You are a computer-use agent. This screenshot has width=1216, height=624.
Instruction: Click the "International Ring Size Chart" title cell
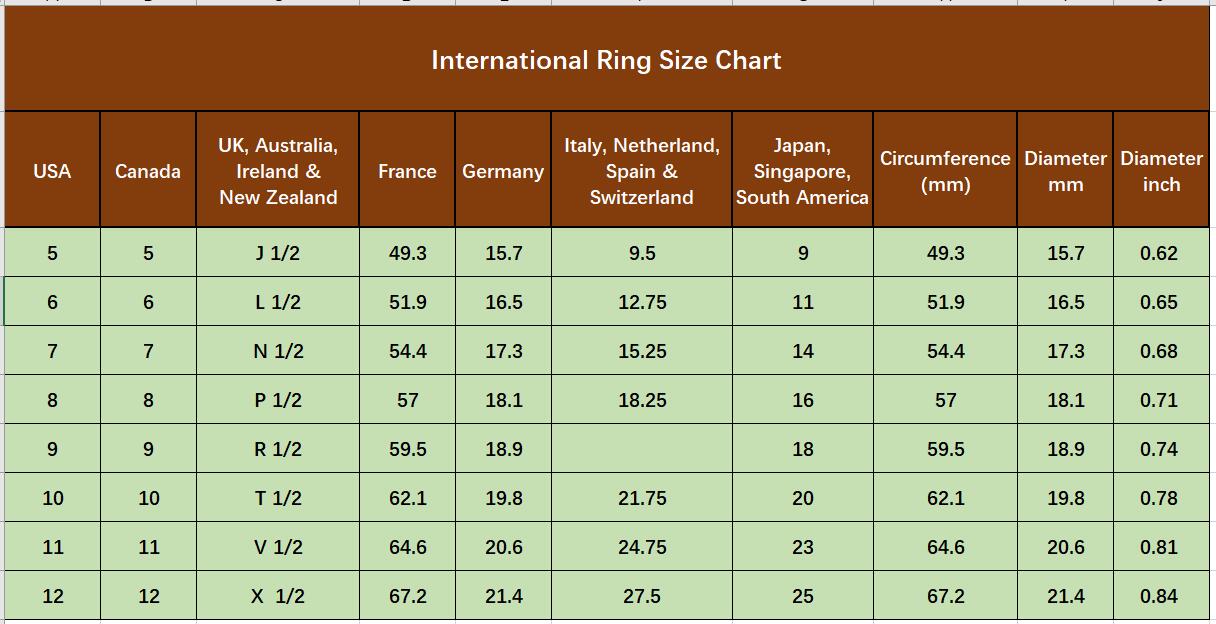606,60
